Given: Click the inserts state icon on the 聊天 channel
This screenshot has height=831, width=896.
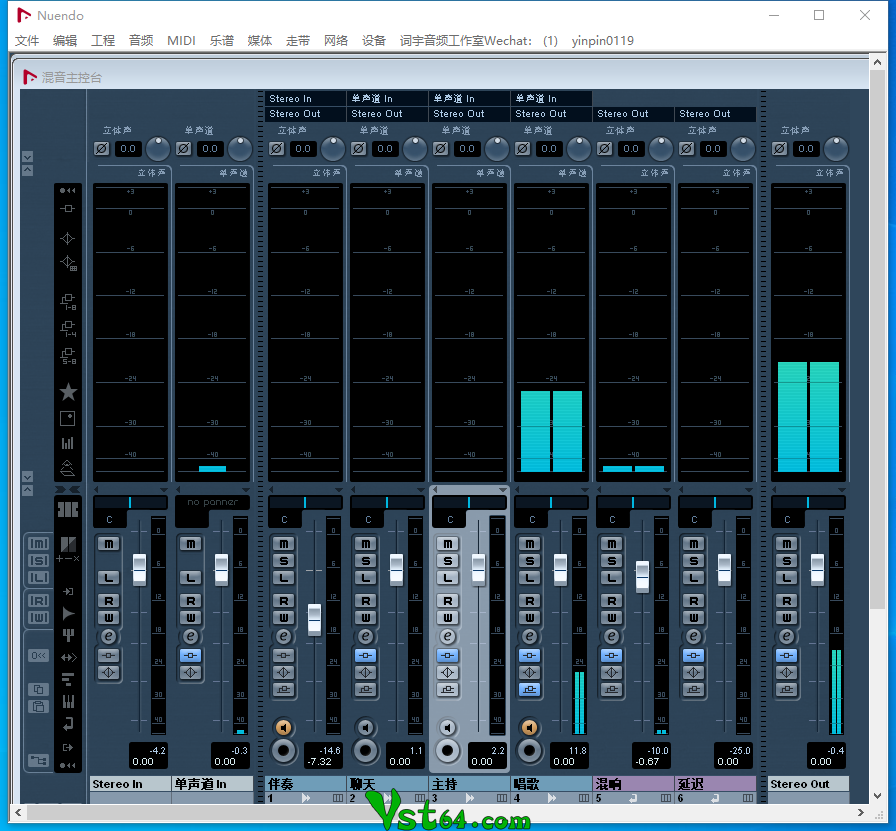Looking at the screenshot, I should click(366, 656).
